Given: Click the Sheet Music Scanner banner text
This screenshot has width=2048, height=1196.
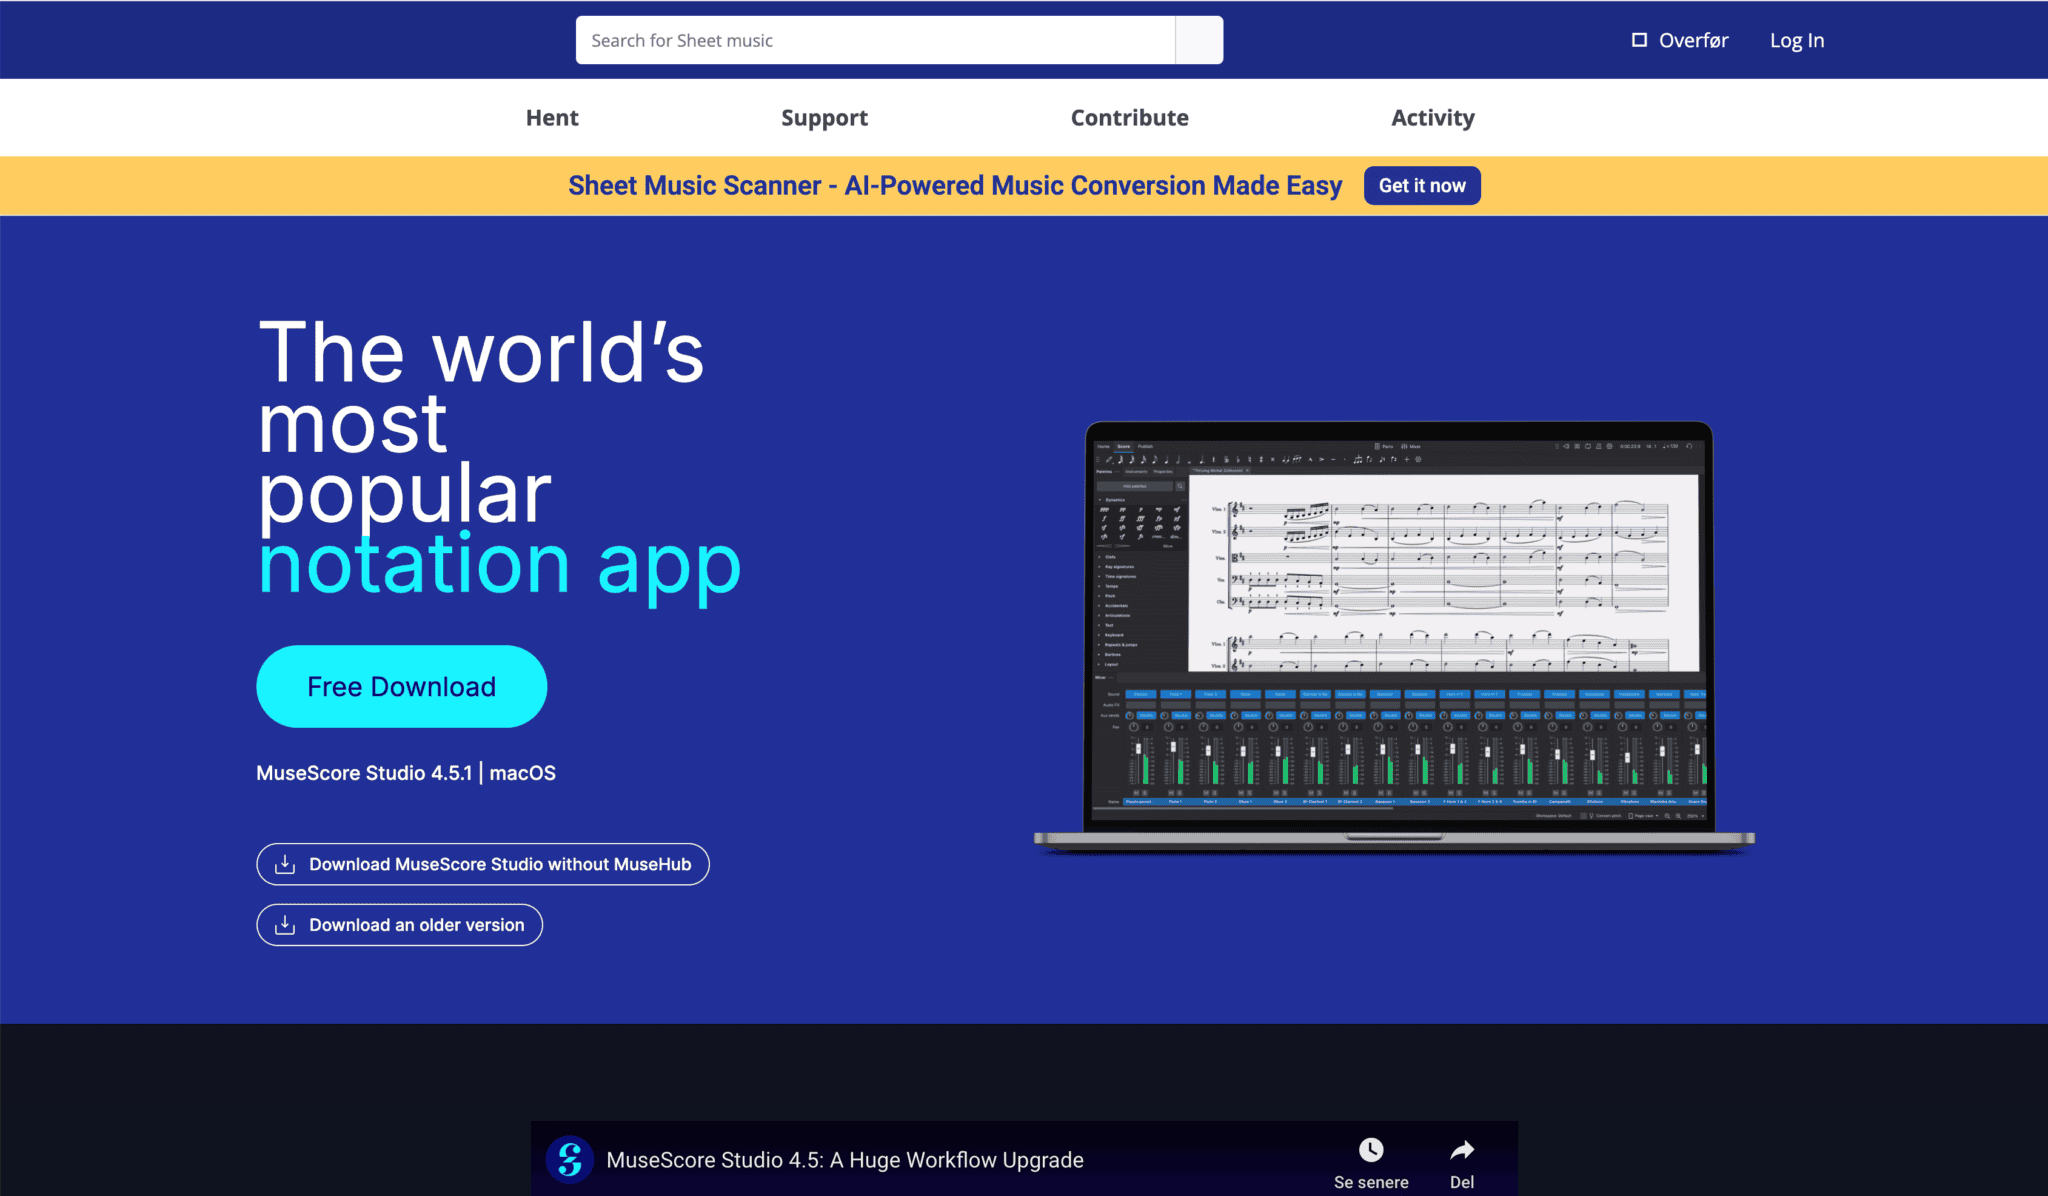Looking at the screenshot, I should pos(954,185).
